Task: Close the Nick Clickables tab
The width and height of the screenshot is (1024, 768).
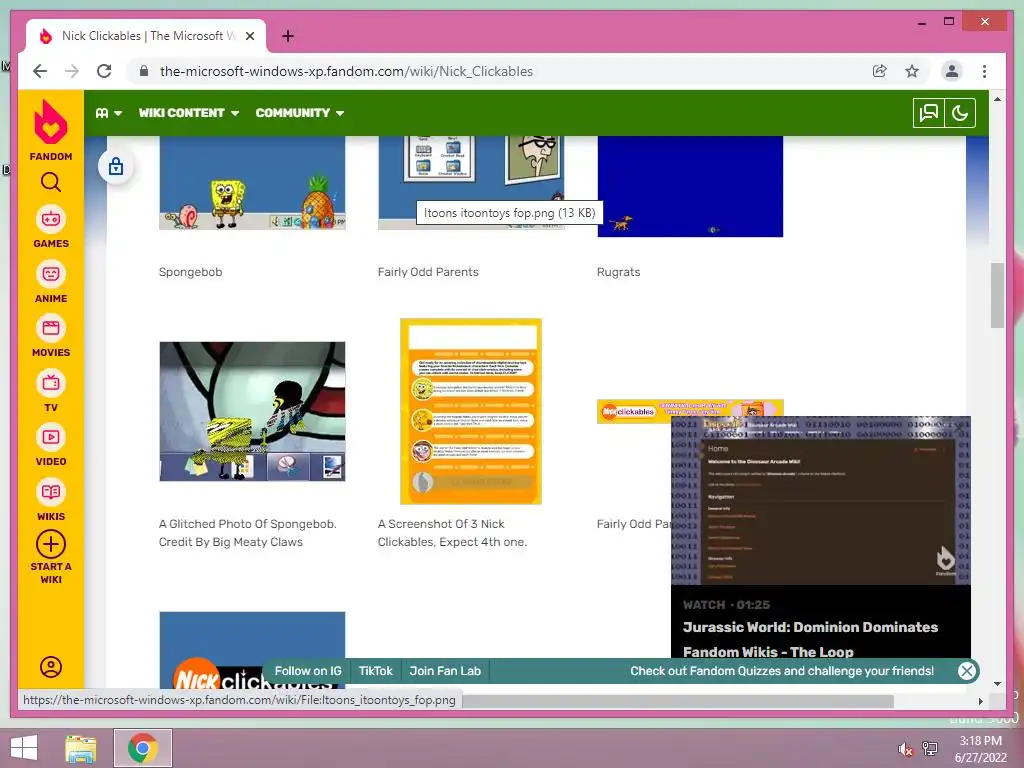Action: click(249, 36)
